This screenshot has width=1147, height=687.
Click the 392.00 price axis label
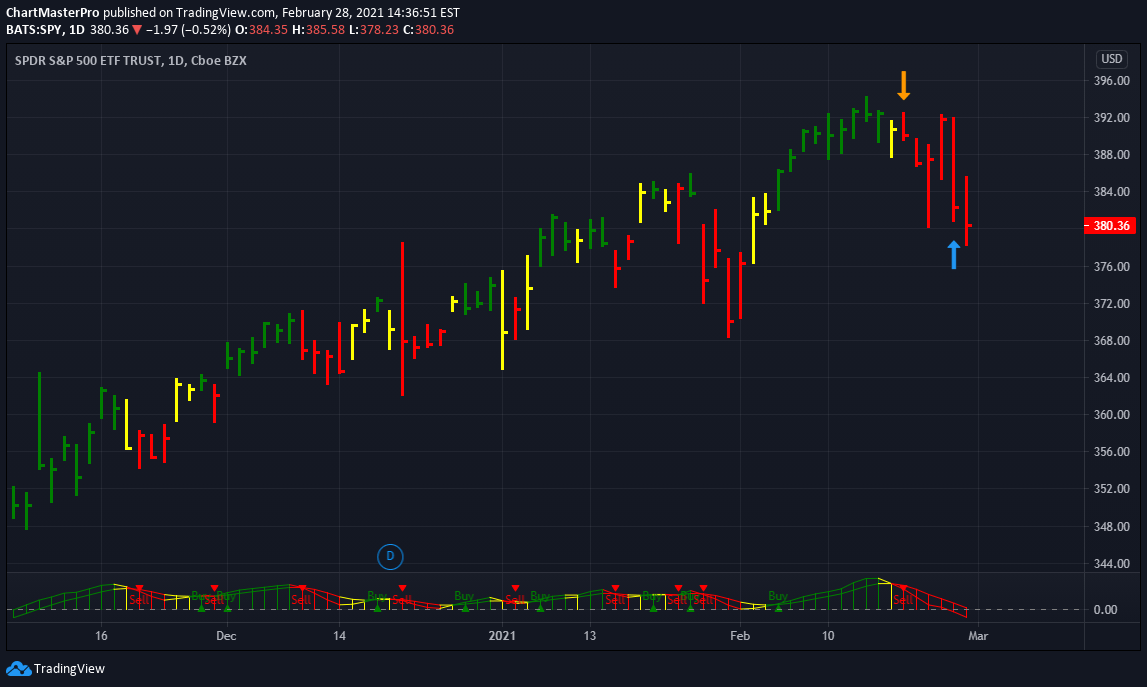pos(1111,118)
